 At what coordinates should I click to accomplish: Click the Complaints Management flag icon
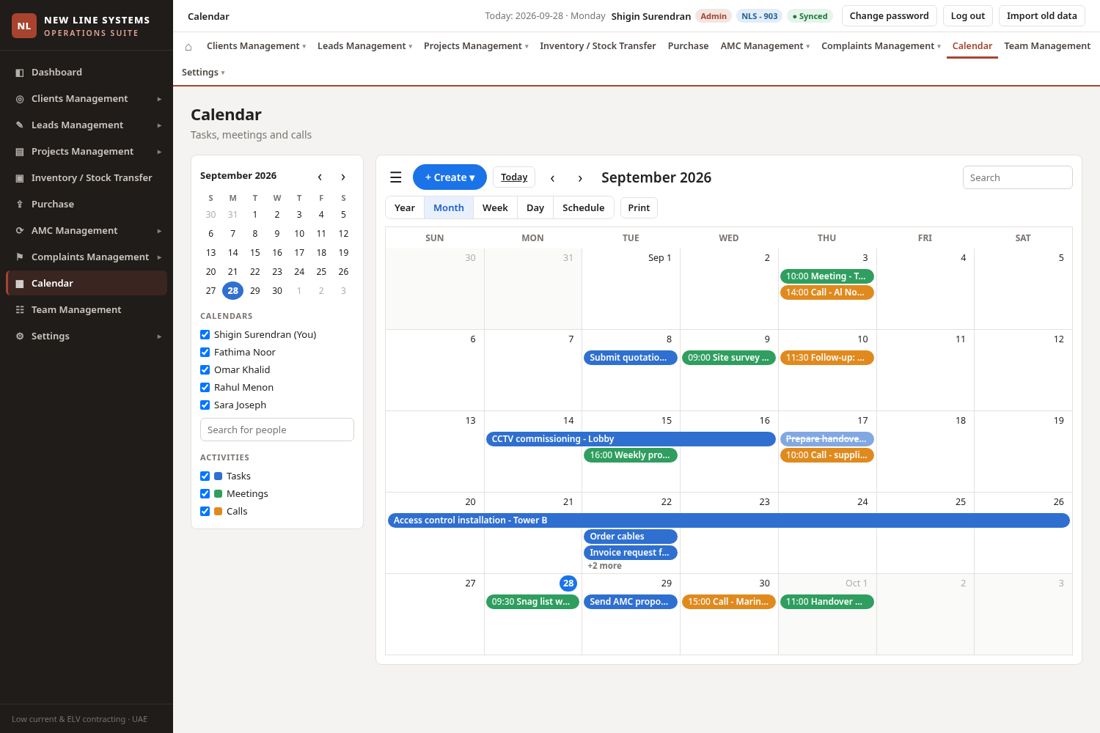20,257
